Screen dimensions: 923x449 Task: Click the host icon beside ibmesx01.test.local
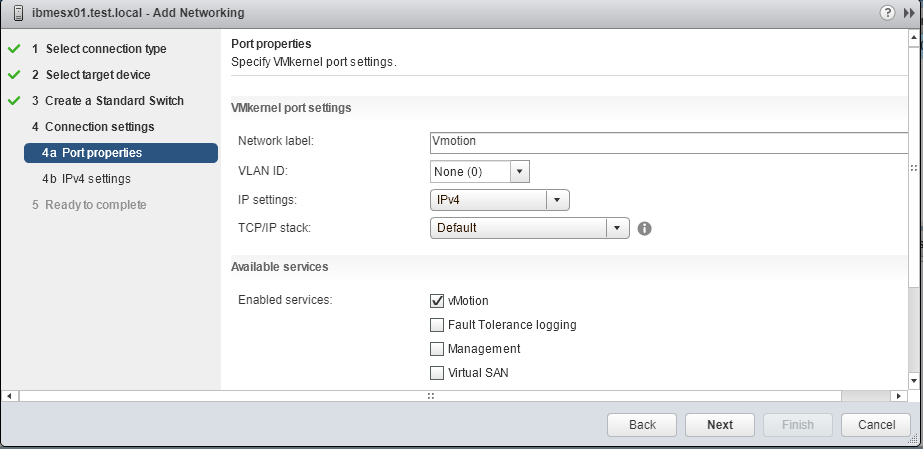[19, 12]
